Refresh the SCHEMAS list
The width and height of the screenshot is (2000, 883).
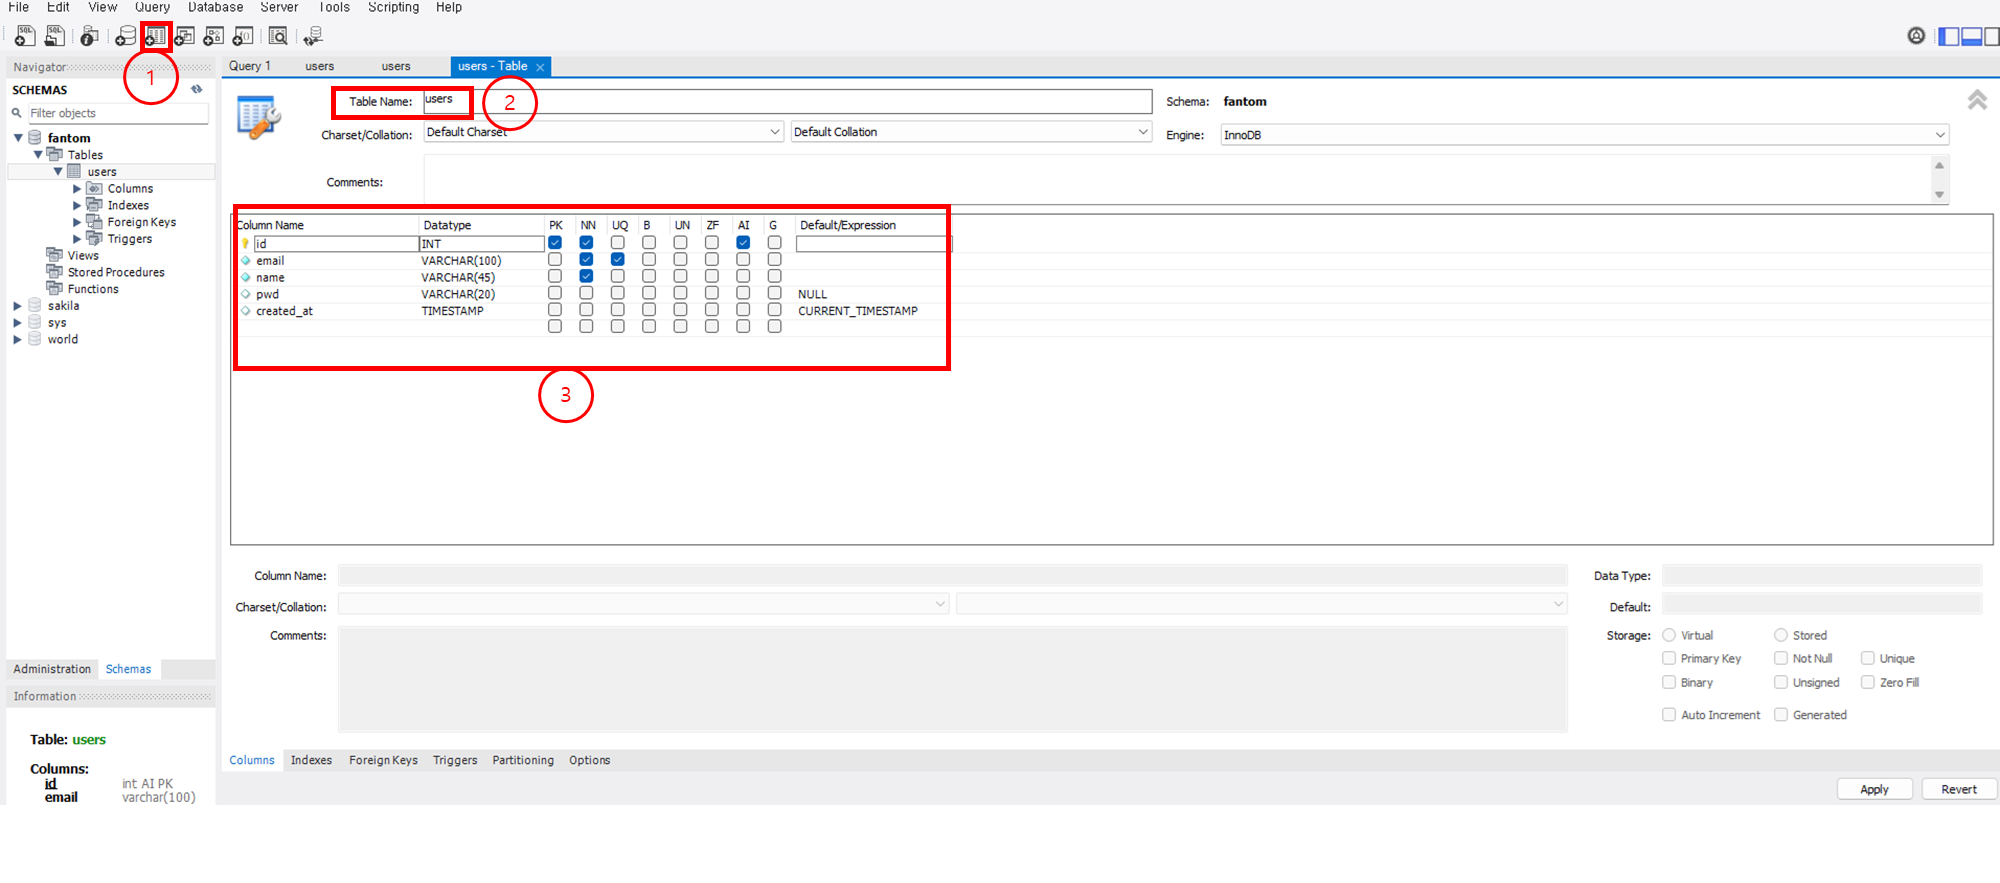pyautogui.click(x=197, y=89)
